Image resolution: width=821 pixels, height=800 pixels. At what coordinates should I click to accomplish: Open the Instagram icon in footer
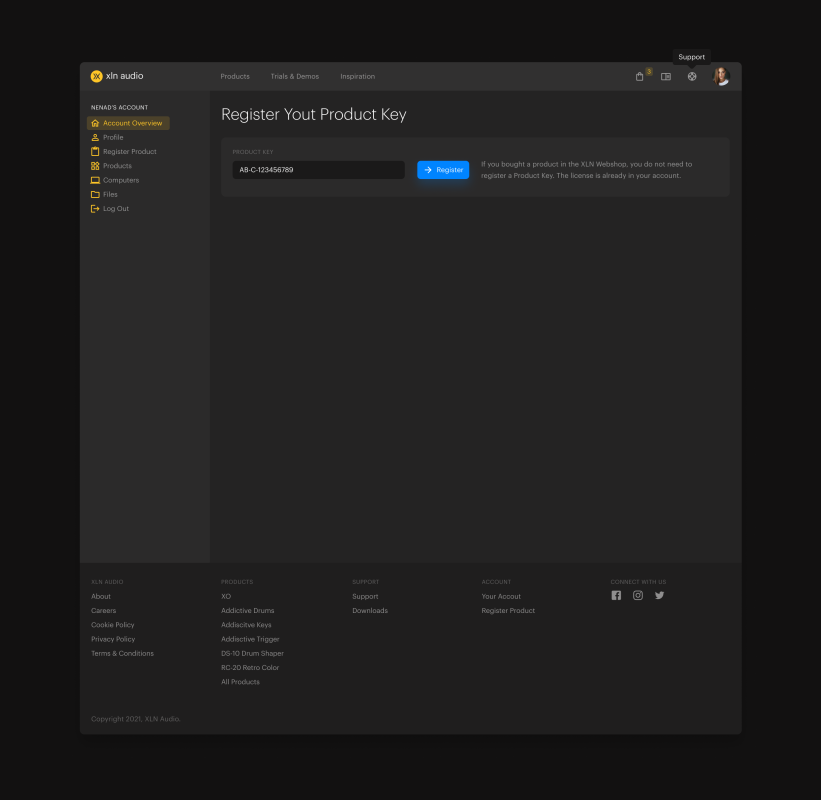638,595
